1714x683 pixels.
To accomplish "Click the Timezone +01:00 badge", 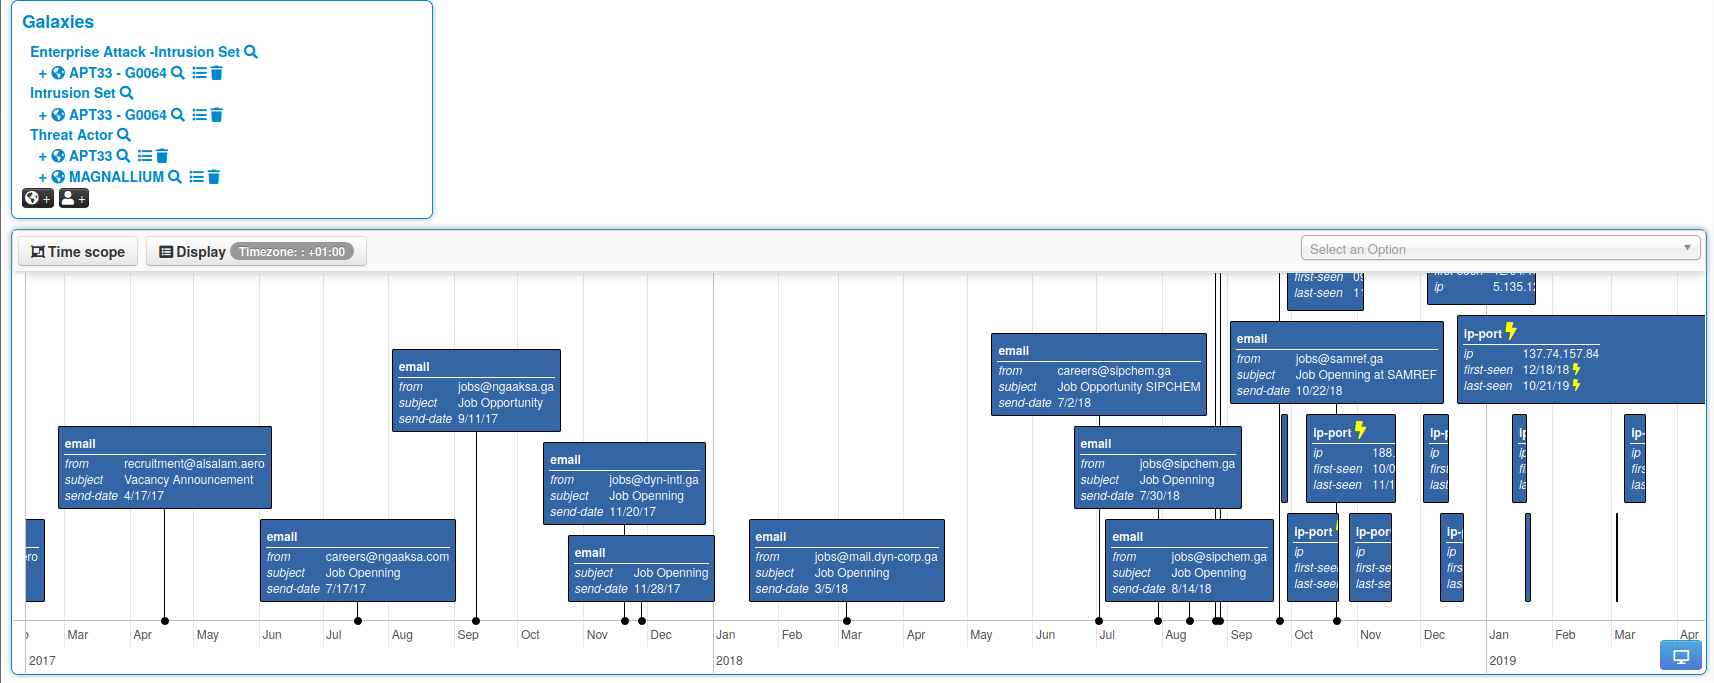I will coord(292,252).
